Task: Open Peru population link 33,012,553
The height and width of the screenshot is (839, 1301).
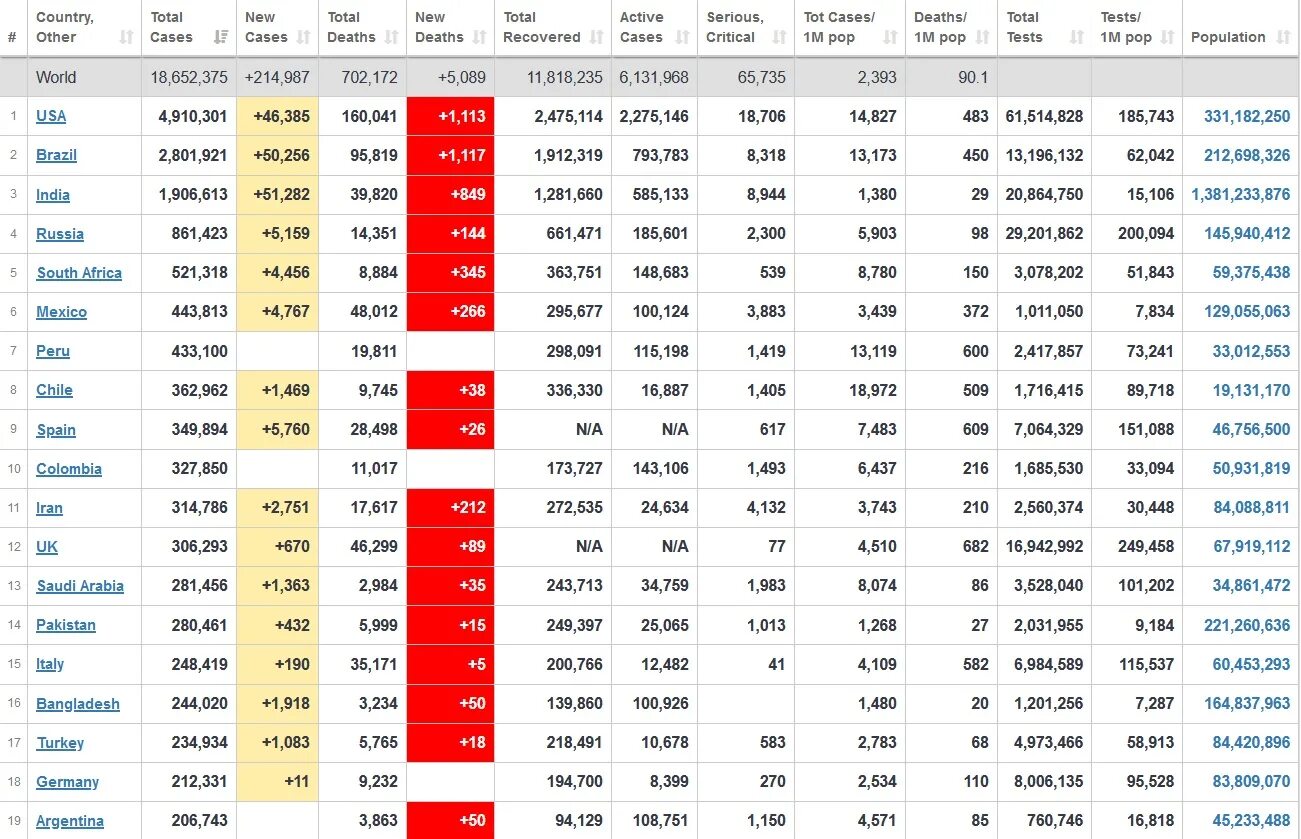Action: 1252,351
